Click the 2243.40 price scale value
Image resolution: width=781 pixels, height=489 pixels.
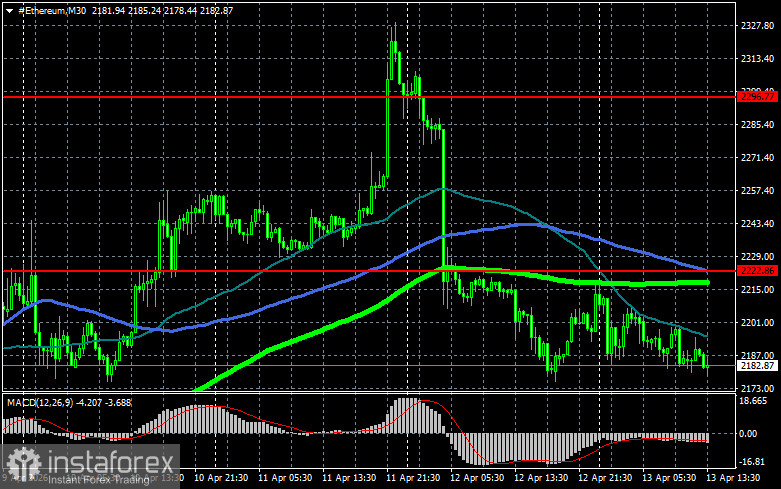(757, 223)
